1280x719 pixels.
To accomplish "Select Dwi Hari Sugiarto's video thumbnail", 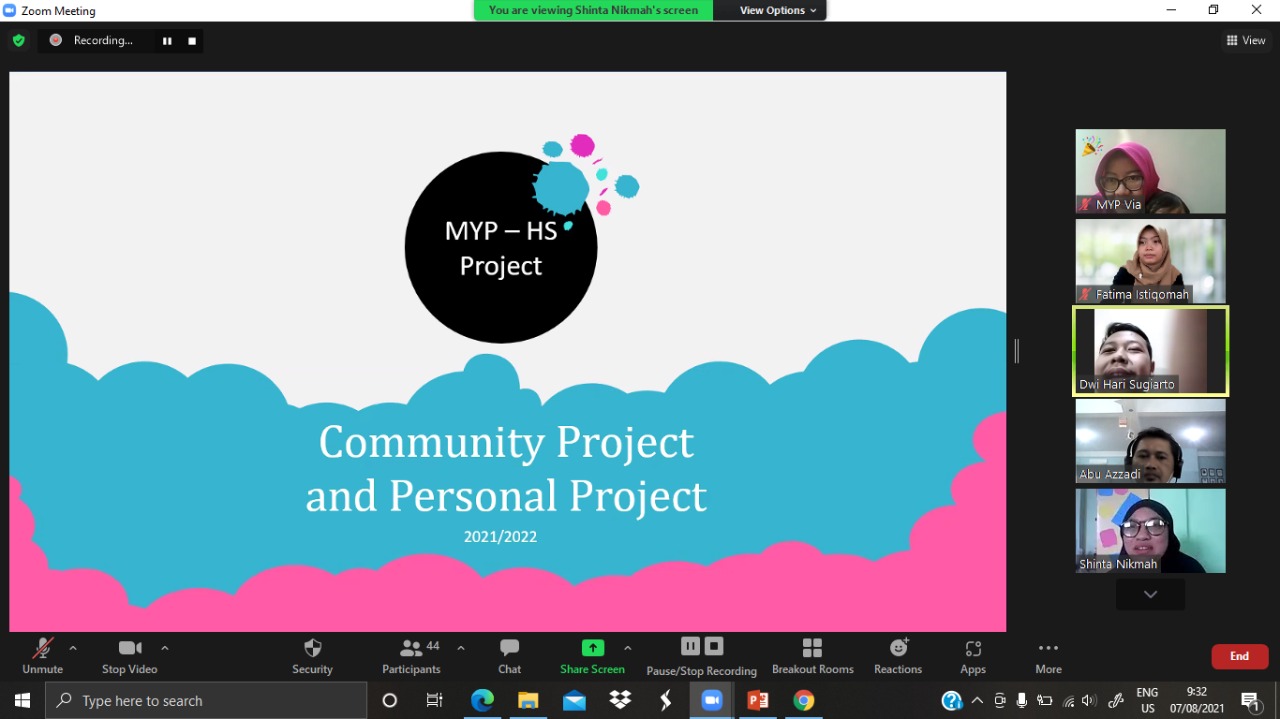I will [x=1150, y=351].
